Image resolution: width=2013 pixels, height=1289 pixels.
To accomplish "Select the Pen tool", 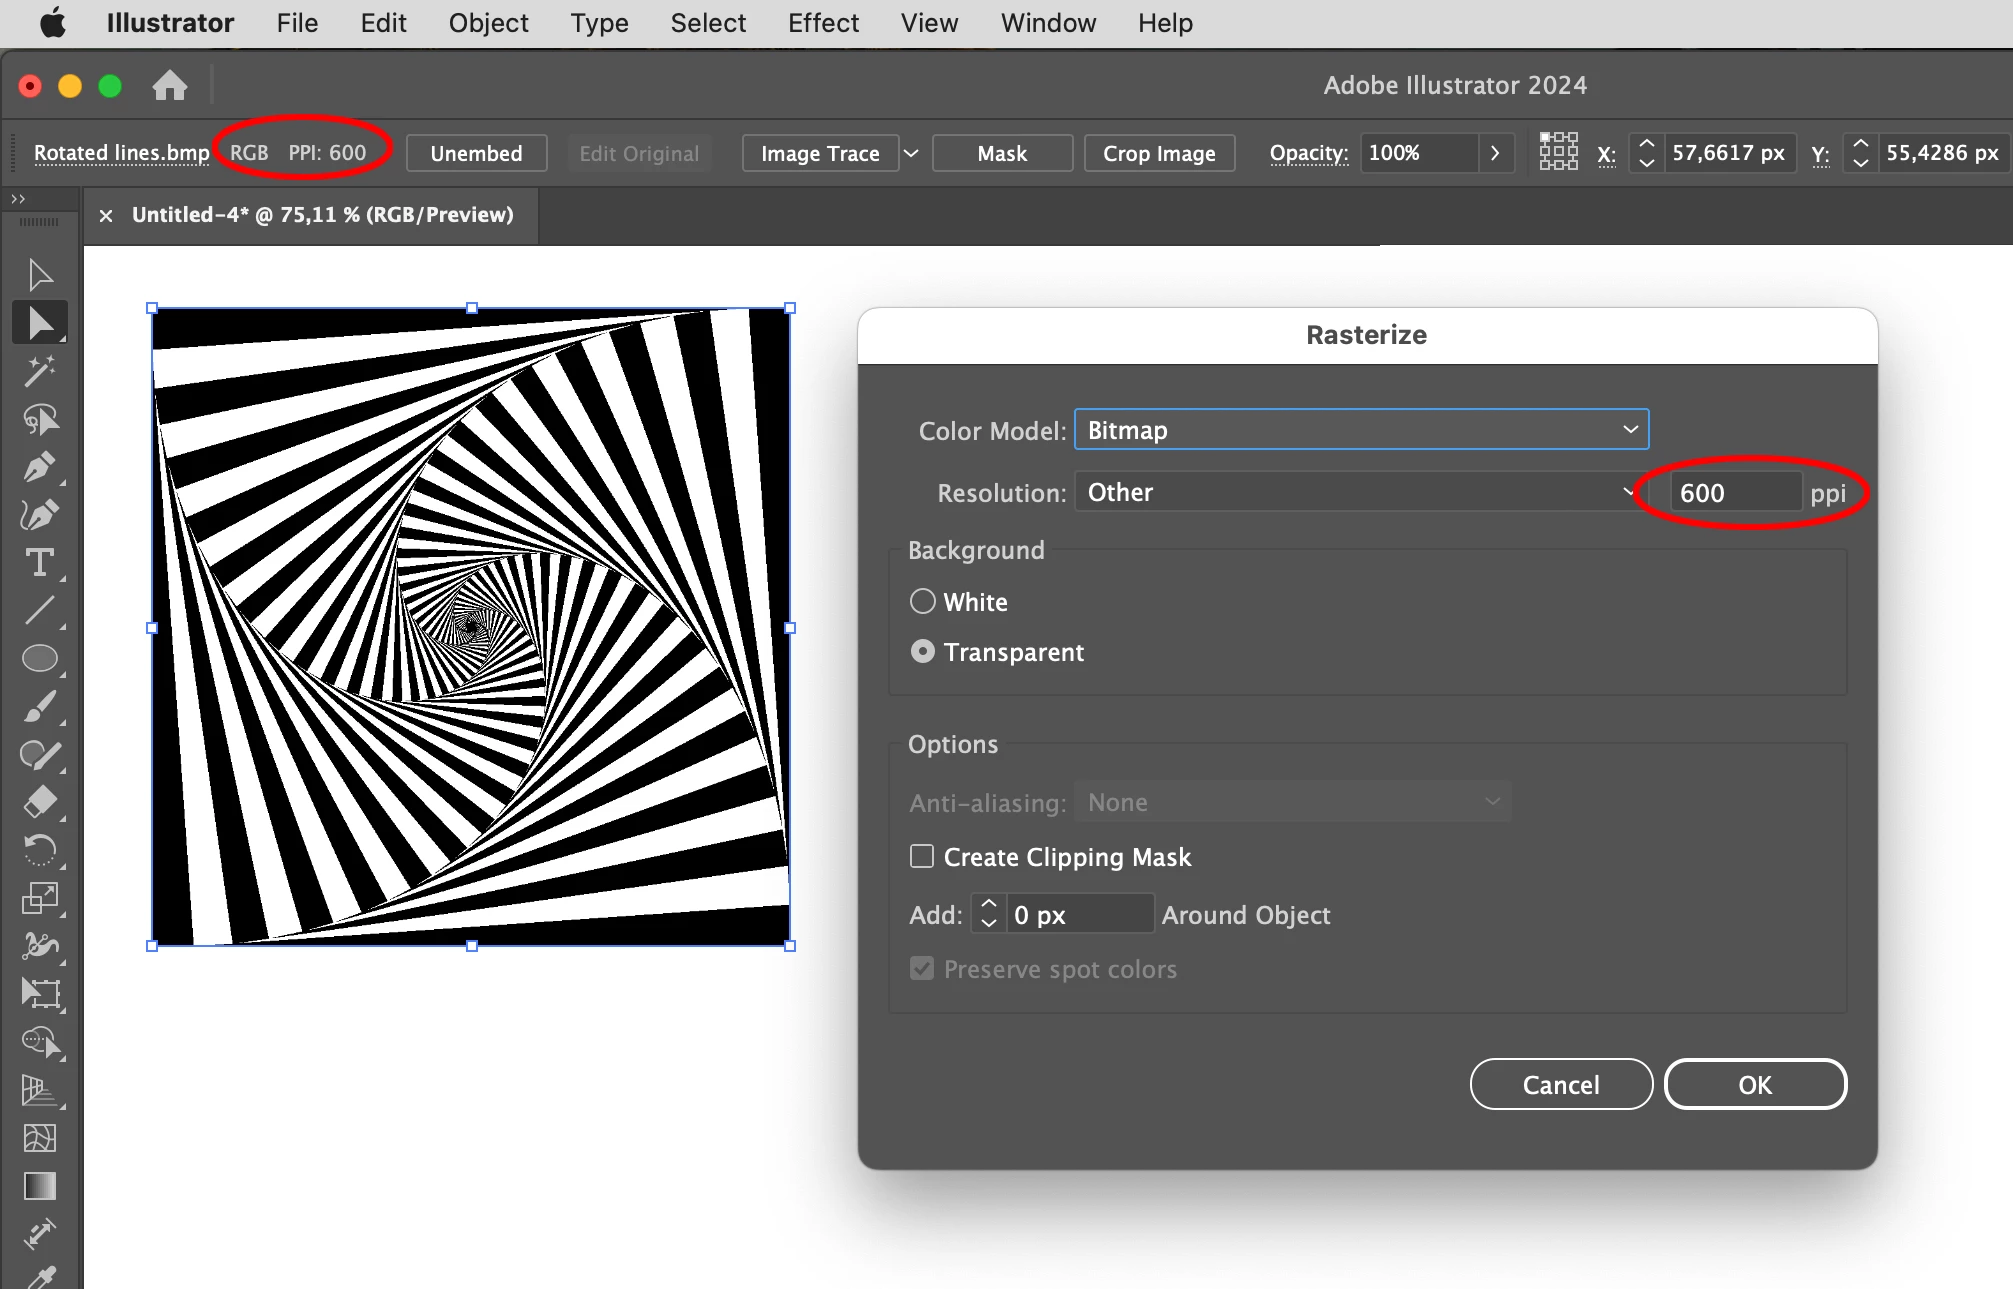I will 39,467.
